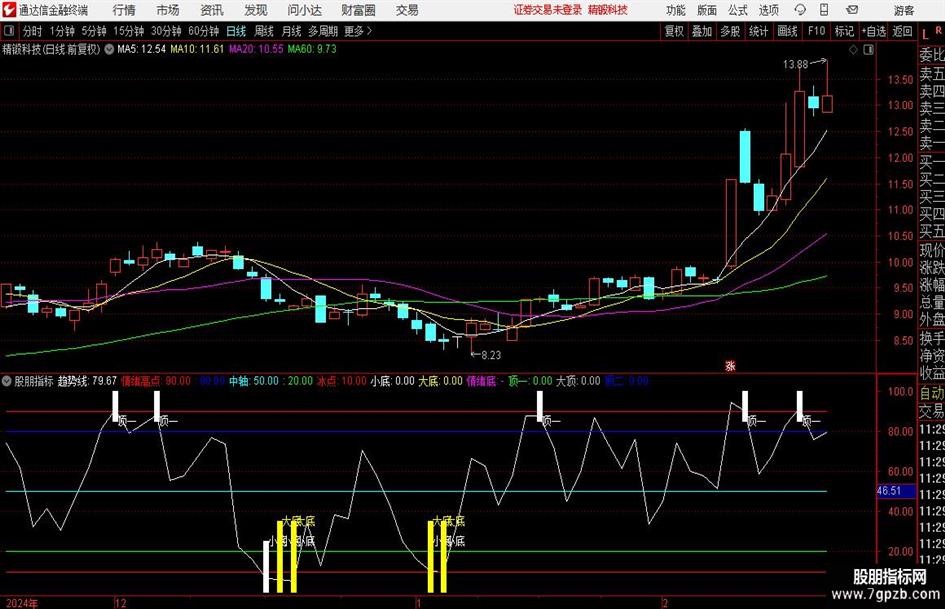Open the mobile phone icon
The width and height of the screenshot is (945, 609).
(824, 10)
